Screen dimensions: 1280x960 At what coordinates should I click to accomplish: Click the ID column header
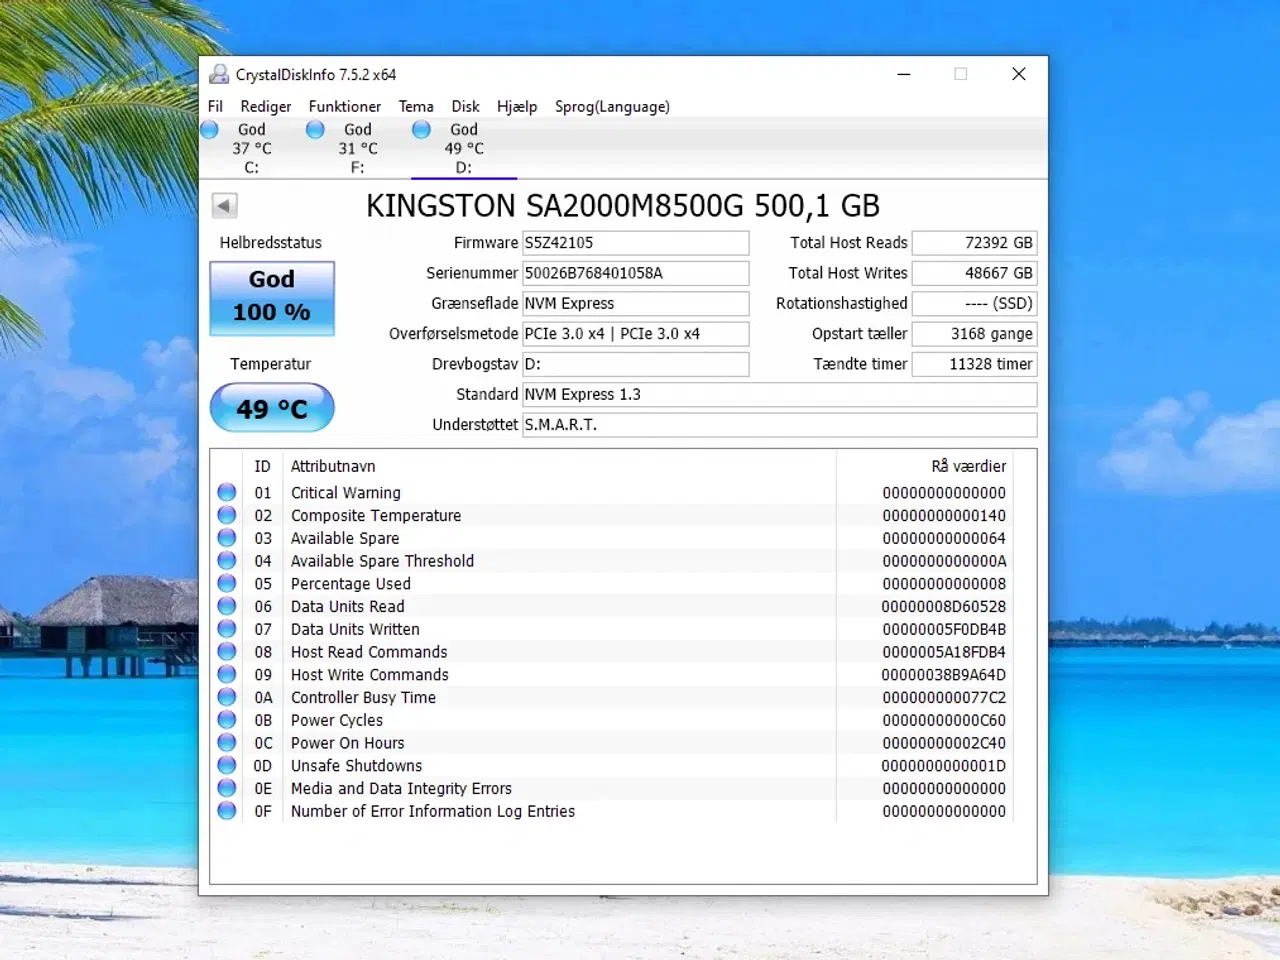tap(262, 466)
